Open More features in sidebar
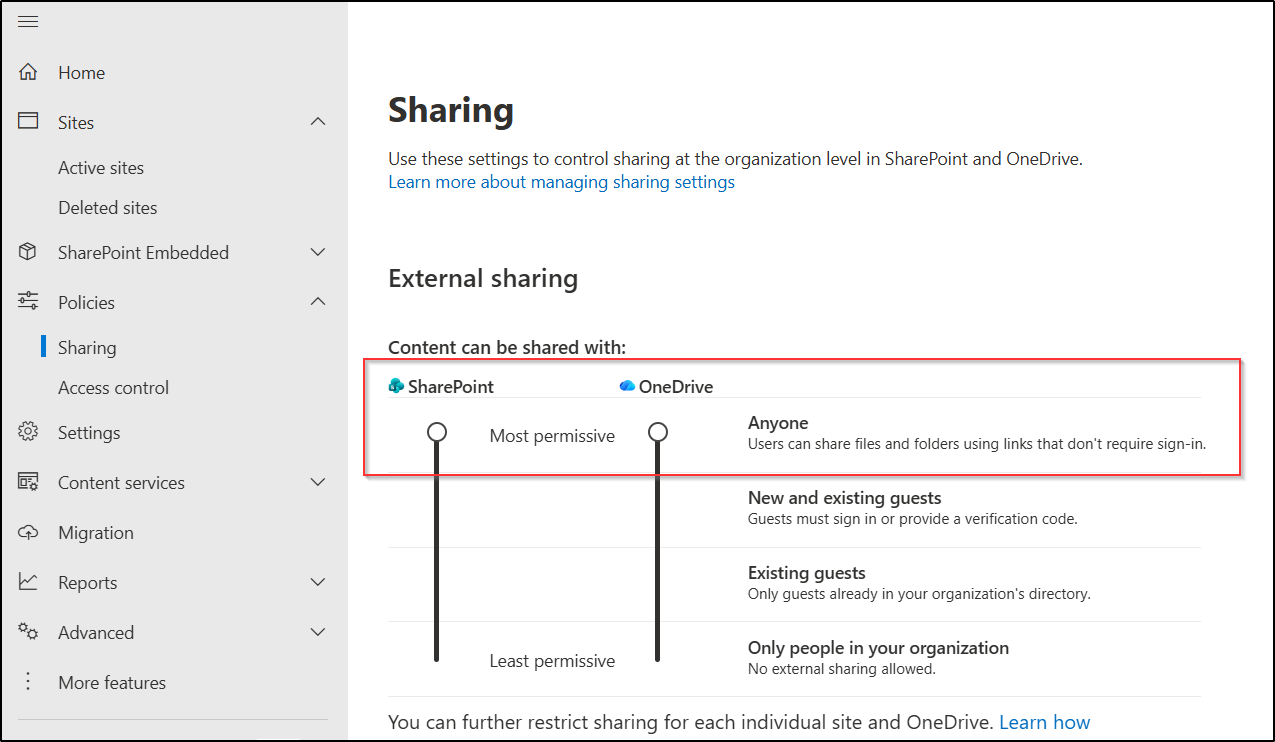1275x742 pixels. [112, 682]
